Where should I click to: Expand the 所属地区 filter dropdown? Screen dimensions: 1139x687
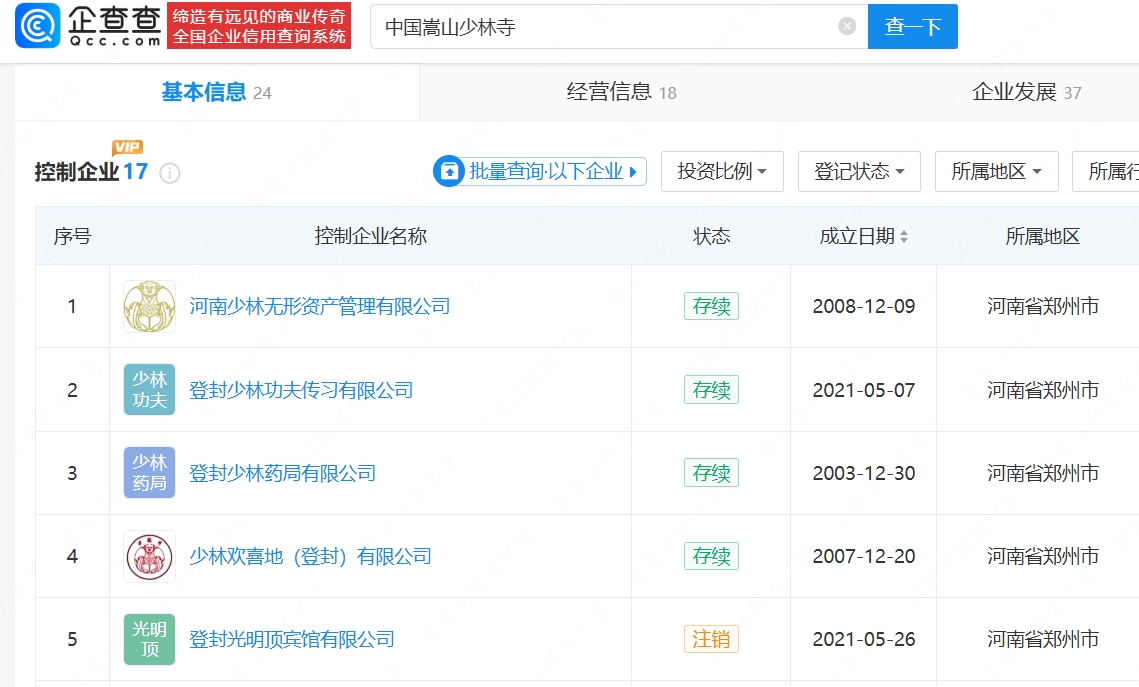point(996,172)
